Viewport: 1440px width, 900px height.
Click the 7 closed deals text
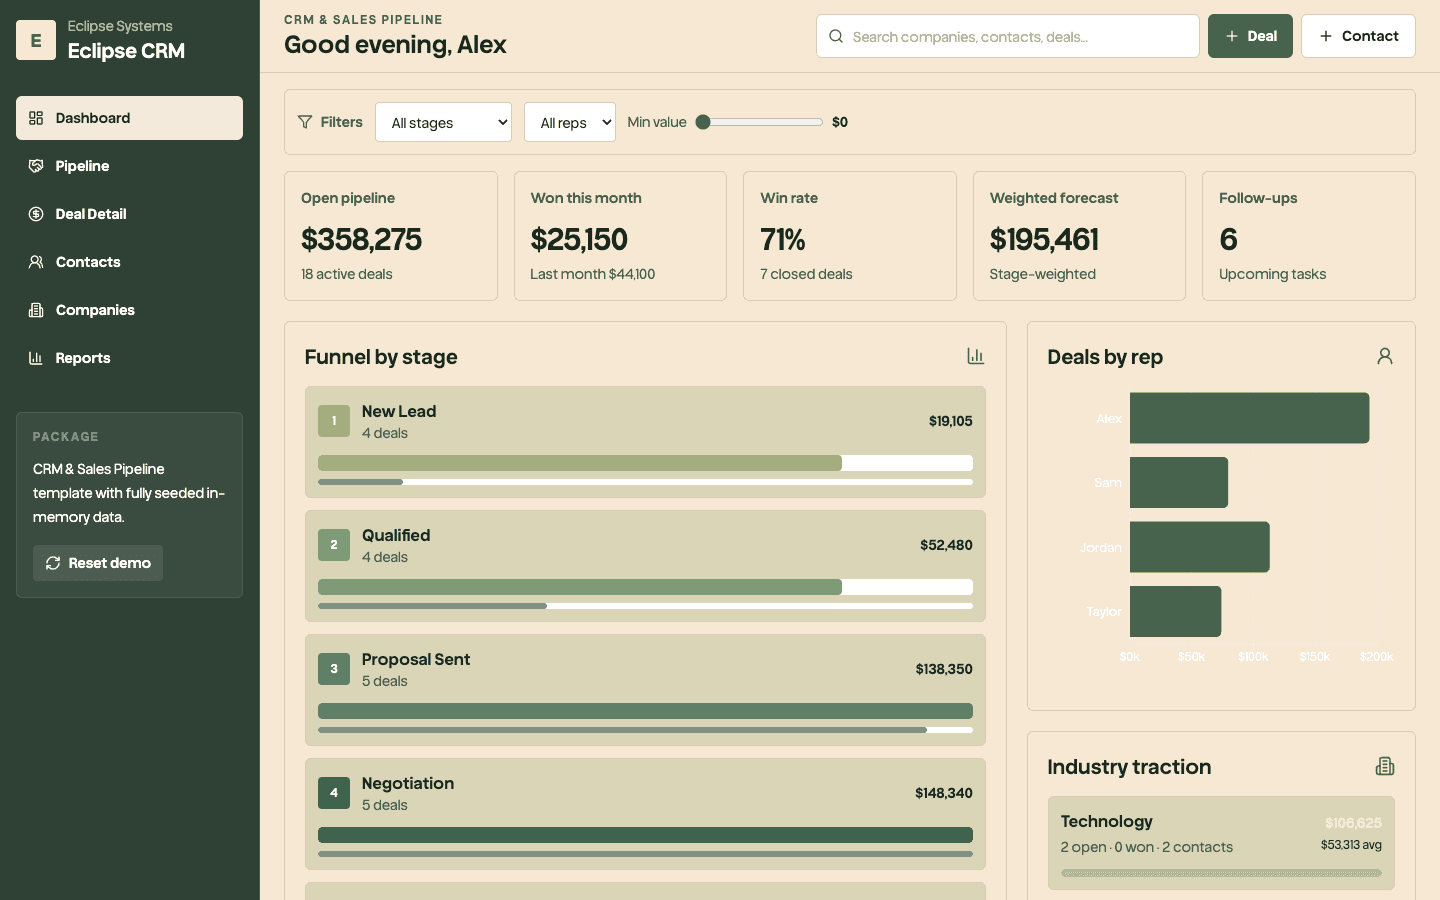[806, 274]
